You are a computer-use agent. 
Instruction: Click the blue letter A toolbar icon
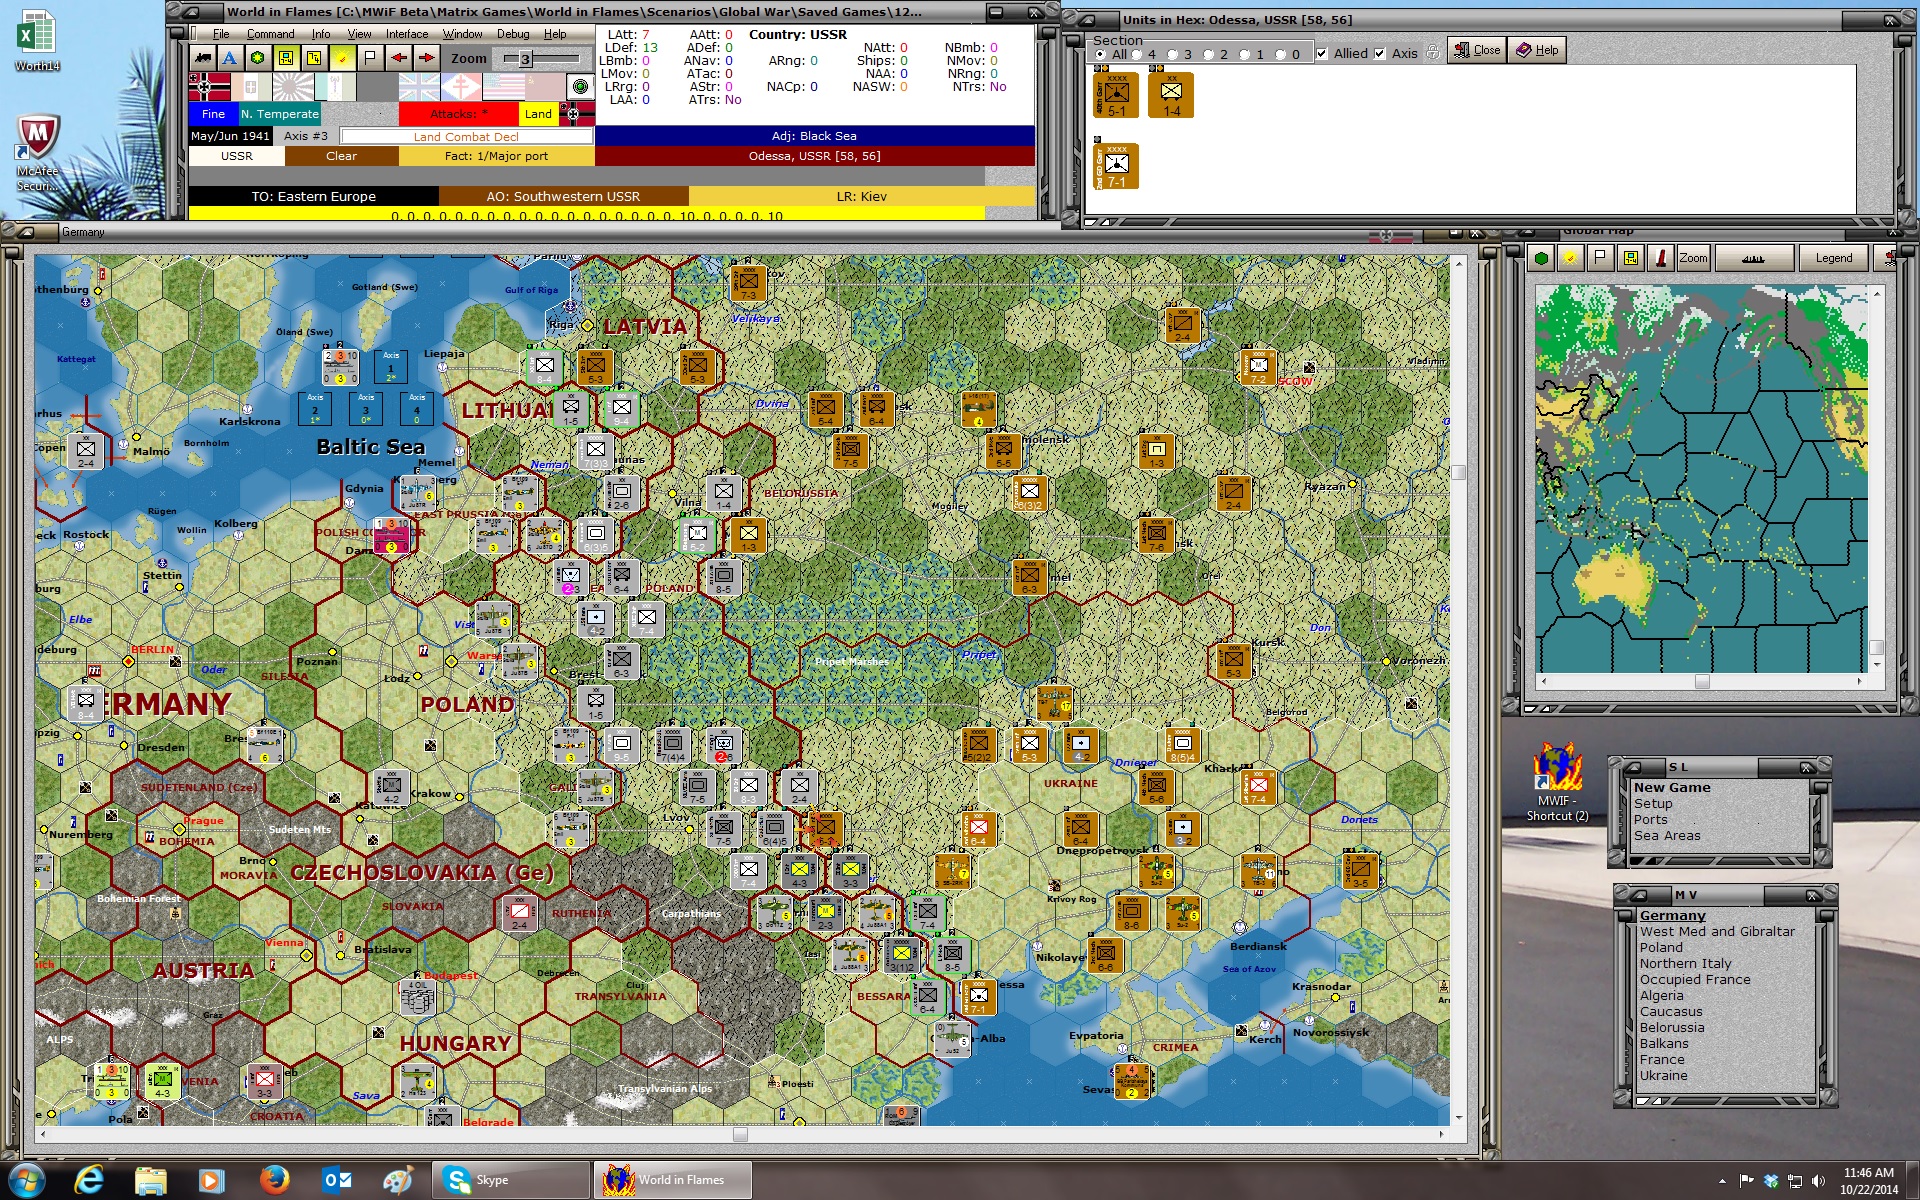230,58
